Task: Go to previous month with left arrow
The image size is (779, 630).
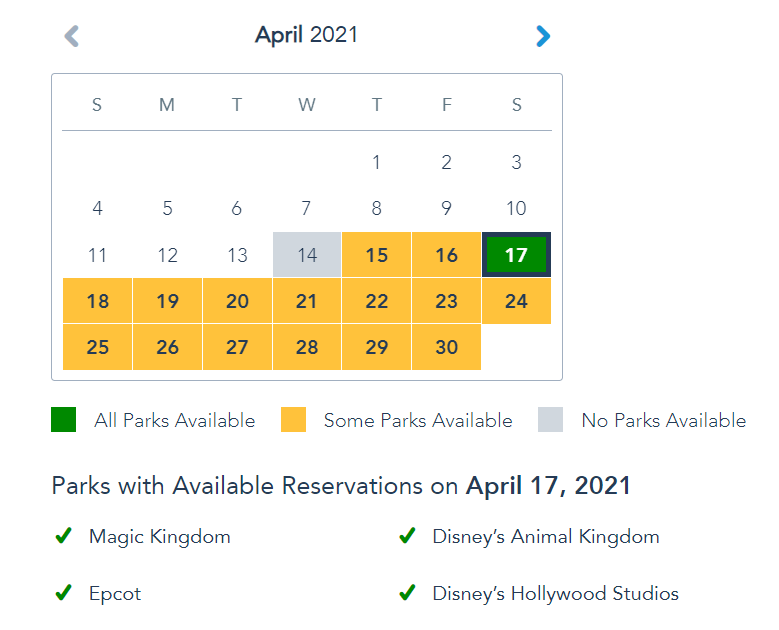Action: (x=71, y=36)
